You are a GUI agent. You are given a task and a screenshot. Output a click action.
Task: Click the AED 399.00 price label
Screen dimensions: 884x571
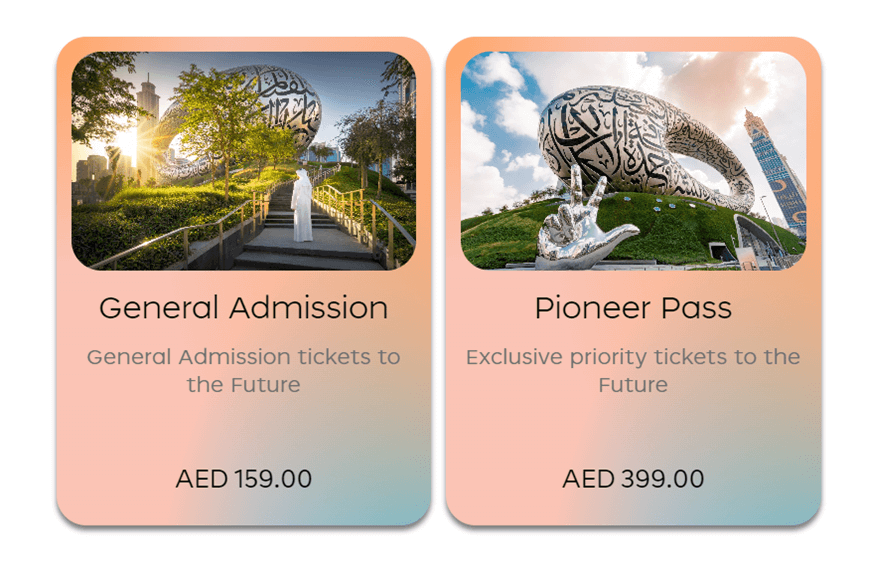pyautogui.click(x=633, y=479)
